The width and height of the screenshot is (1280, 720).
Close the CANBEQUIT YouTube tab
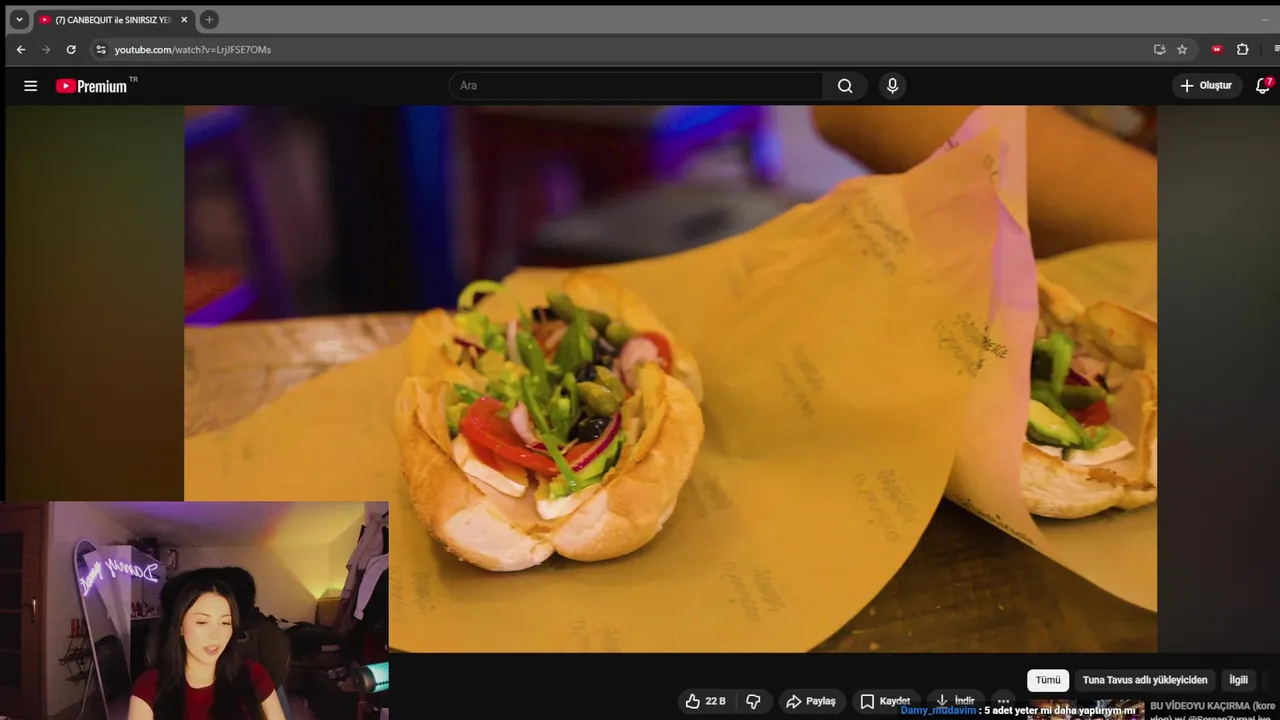click(184, 19)
